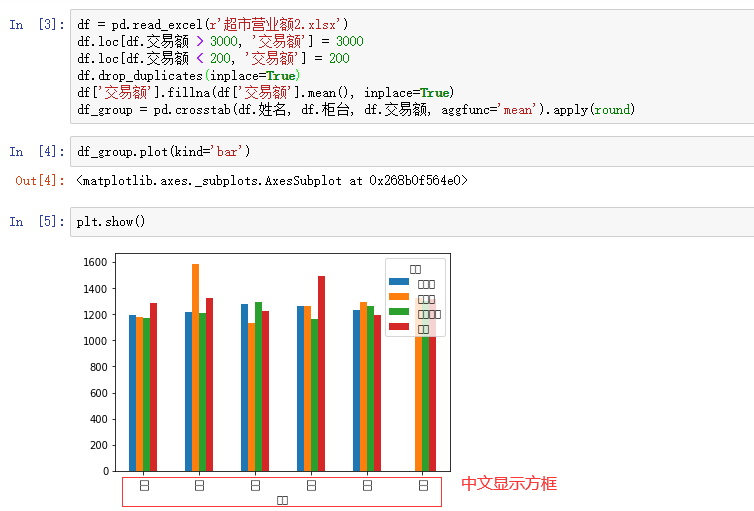Click the In [4] df_group.plot cell
The image size is (754, 511).
pyautogui.click(x=412, y=151)
